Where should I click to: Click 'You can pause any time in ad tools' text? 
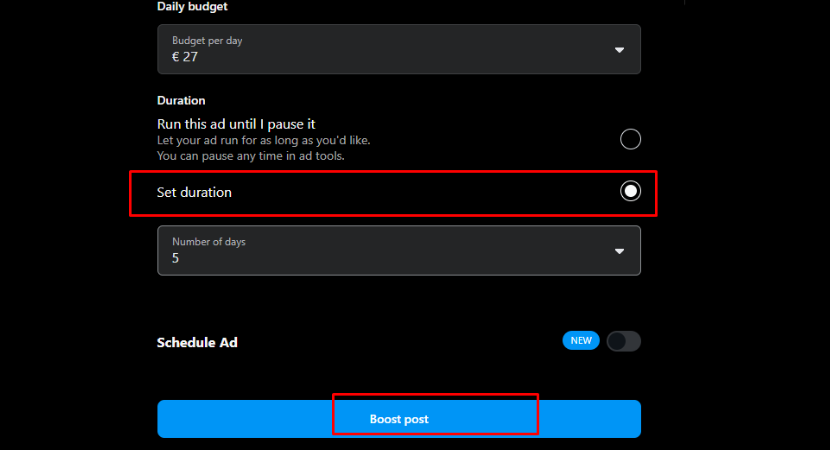(x=258, y=156)
